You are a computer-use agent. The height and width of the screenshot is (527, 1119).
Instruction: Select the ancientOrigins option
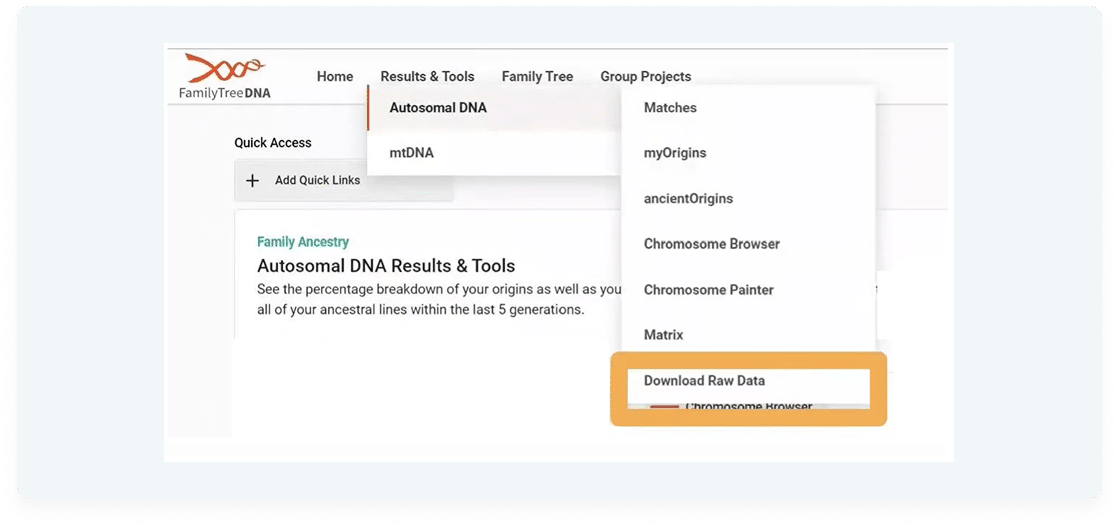coord(688,199)
